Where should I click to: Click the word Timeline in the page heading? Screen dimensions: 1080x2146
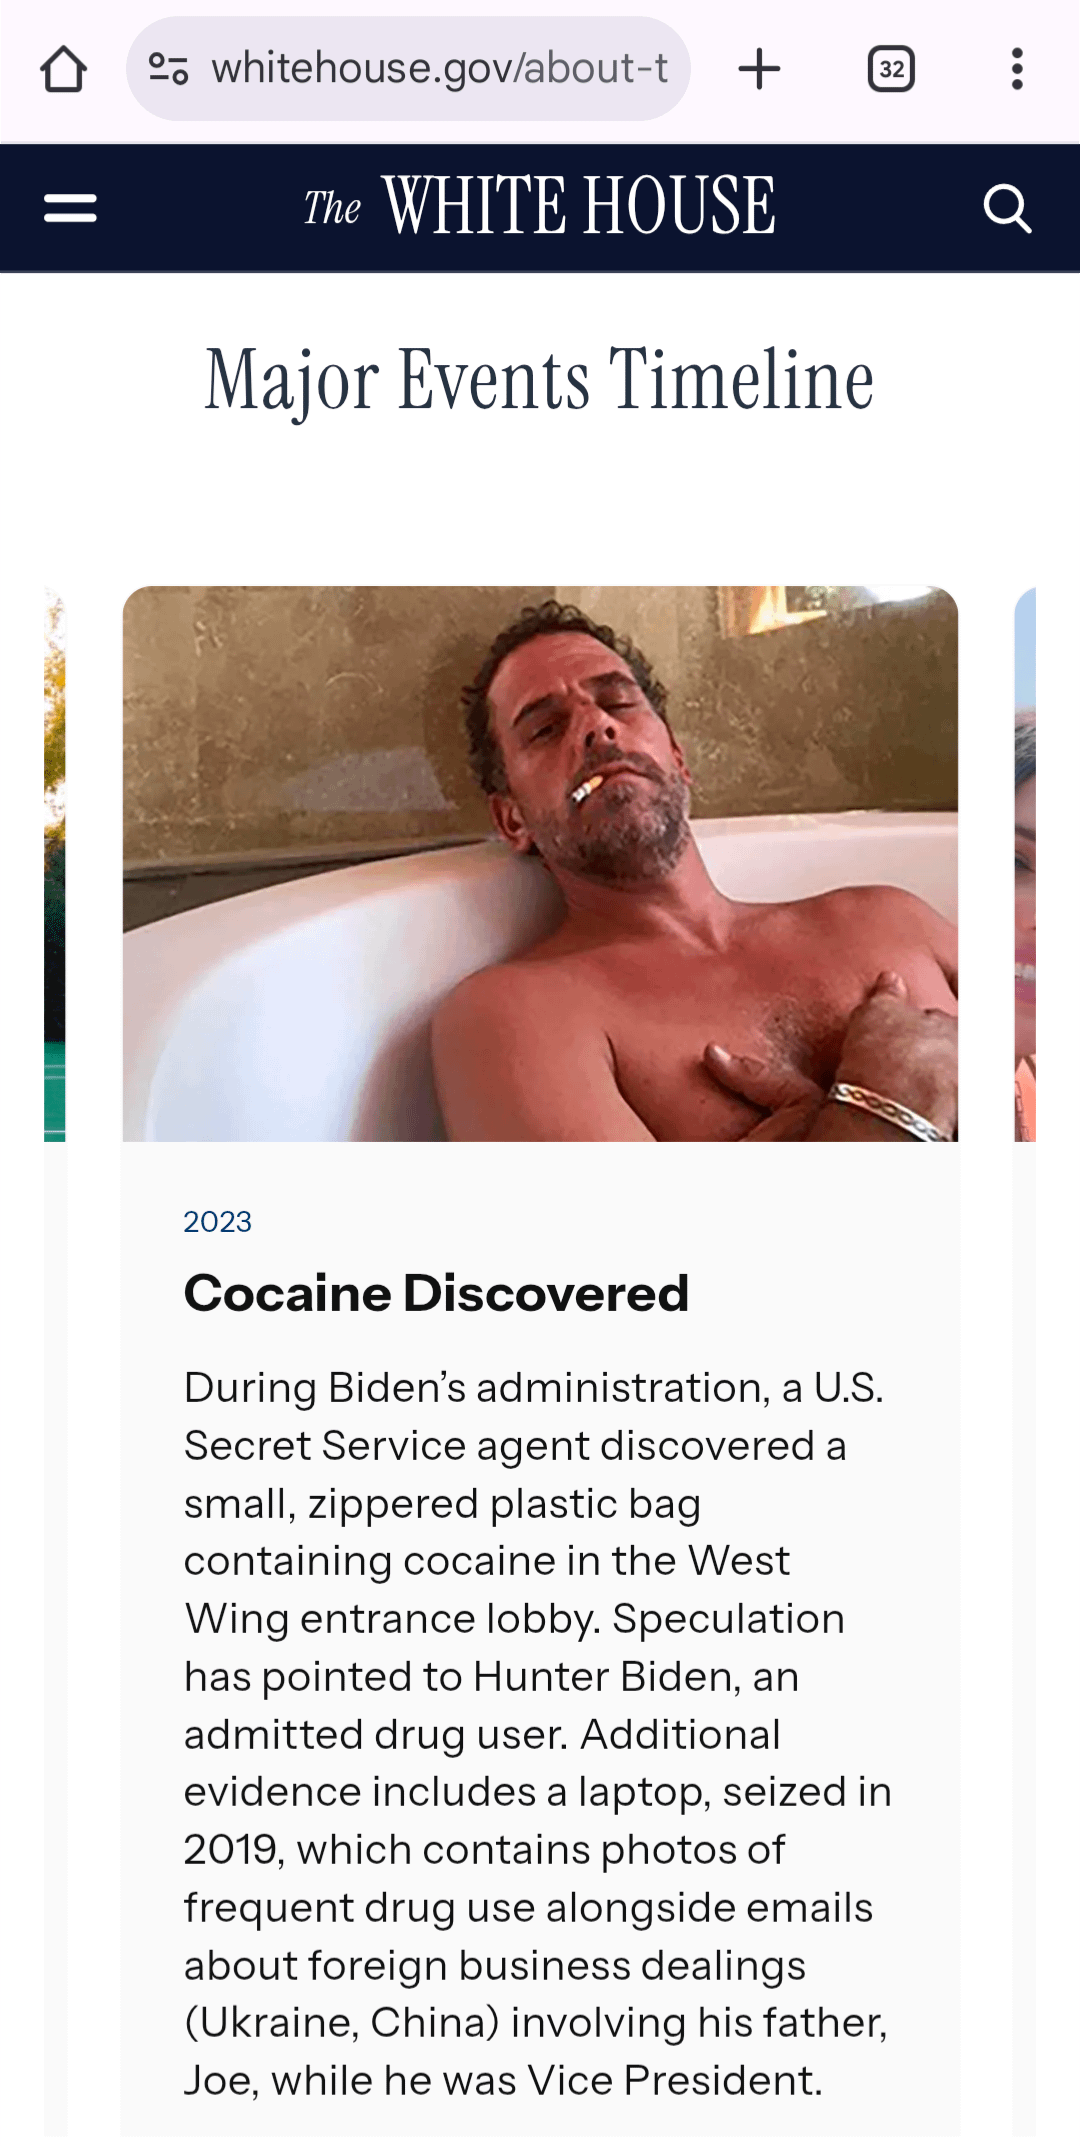pyautogui.click(x=742, y=380)
